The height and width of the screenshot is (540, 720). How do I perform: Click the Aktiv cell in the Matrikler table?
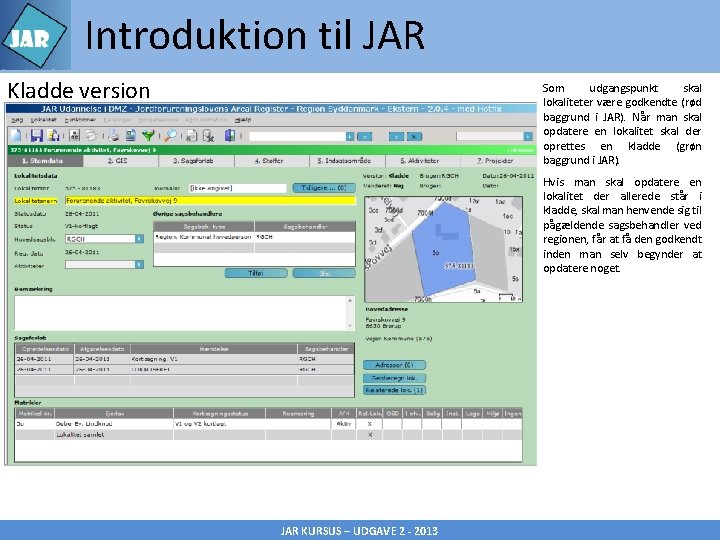coord(343,424)
